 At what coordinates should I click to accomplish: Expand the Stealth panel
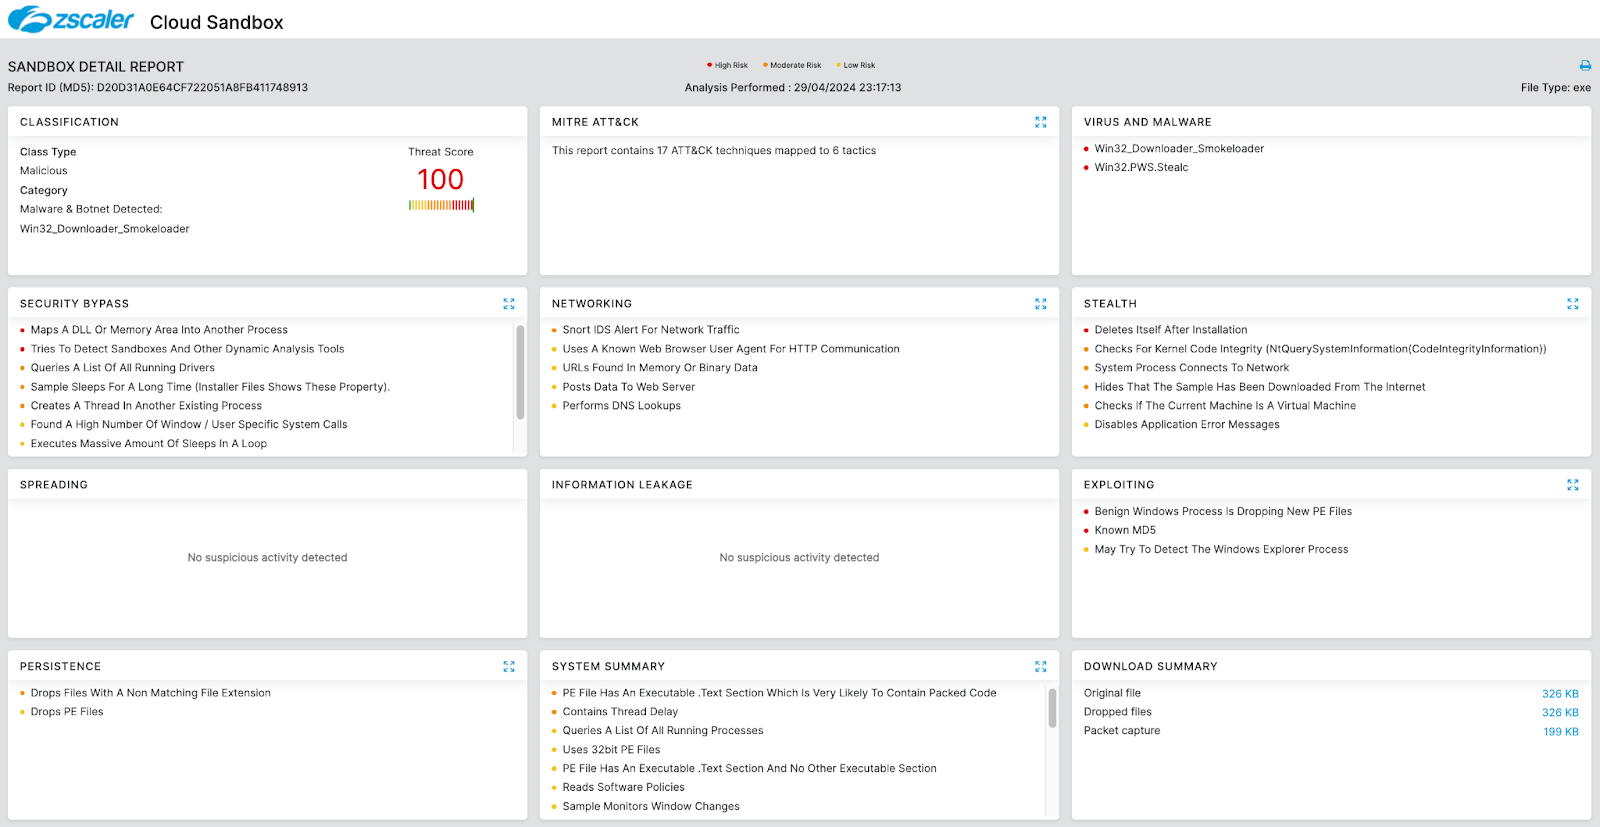point(1572,304)
